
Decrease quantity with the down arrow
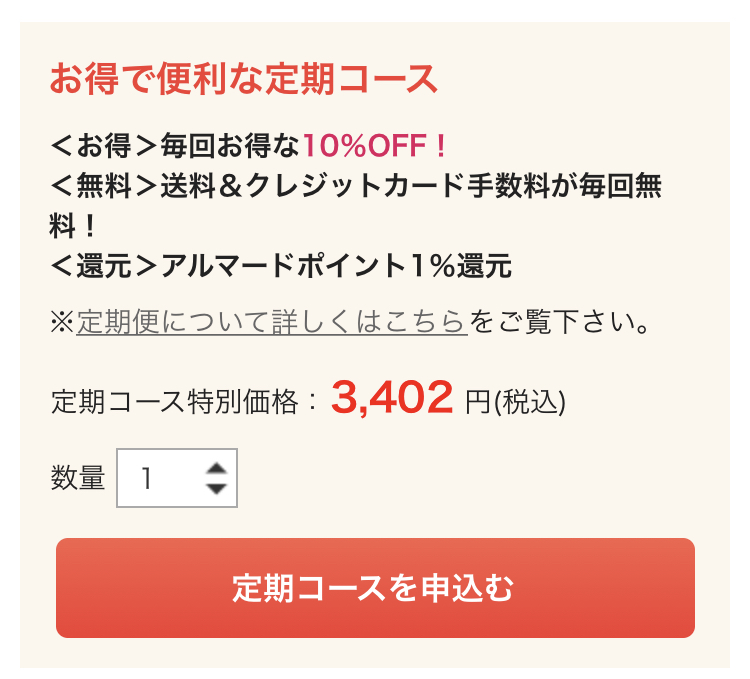coord(216,489)
